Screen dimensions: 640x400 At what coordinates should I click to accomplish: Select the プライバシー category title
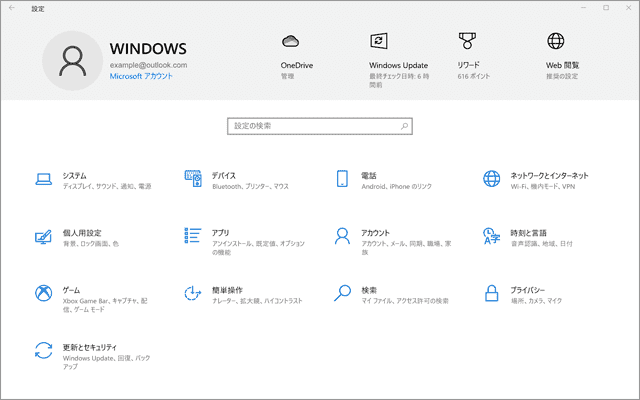527,290
